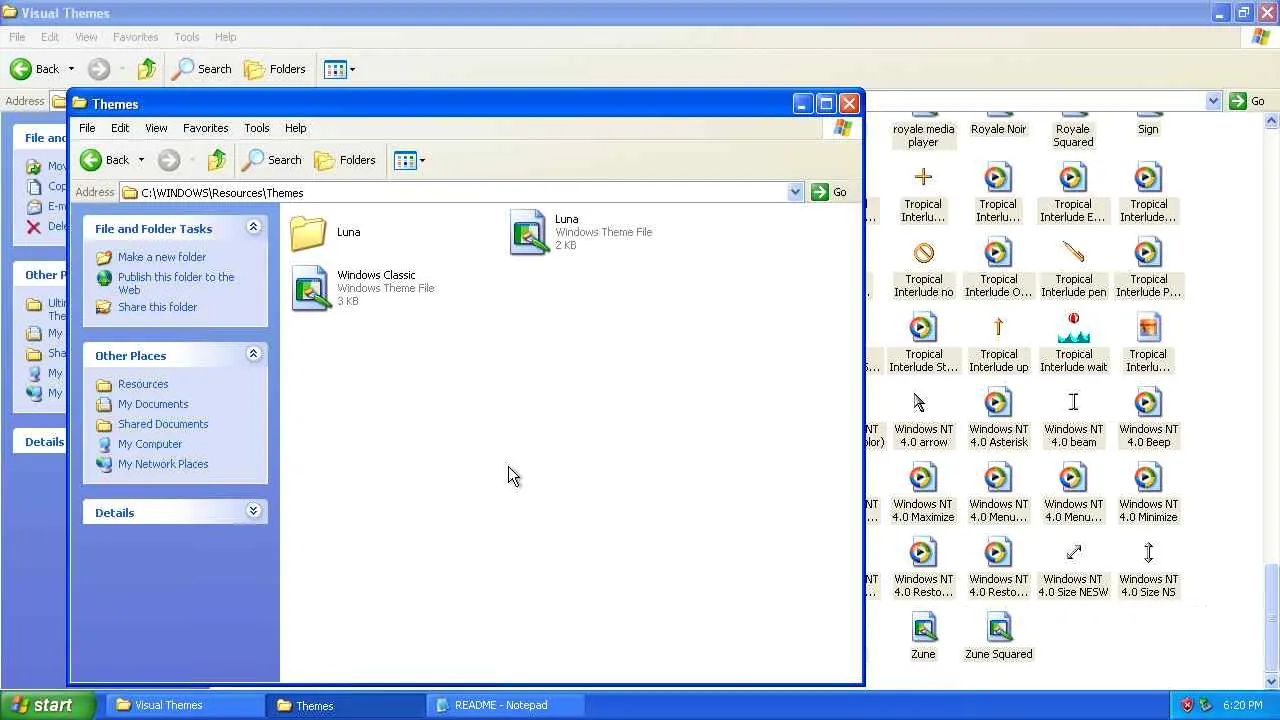Viewport: 1280px width, 720px height.
Task: Open Tools menu in Themes window
Action: coord(256,128)
